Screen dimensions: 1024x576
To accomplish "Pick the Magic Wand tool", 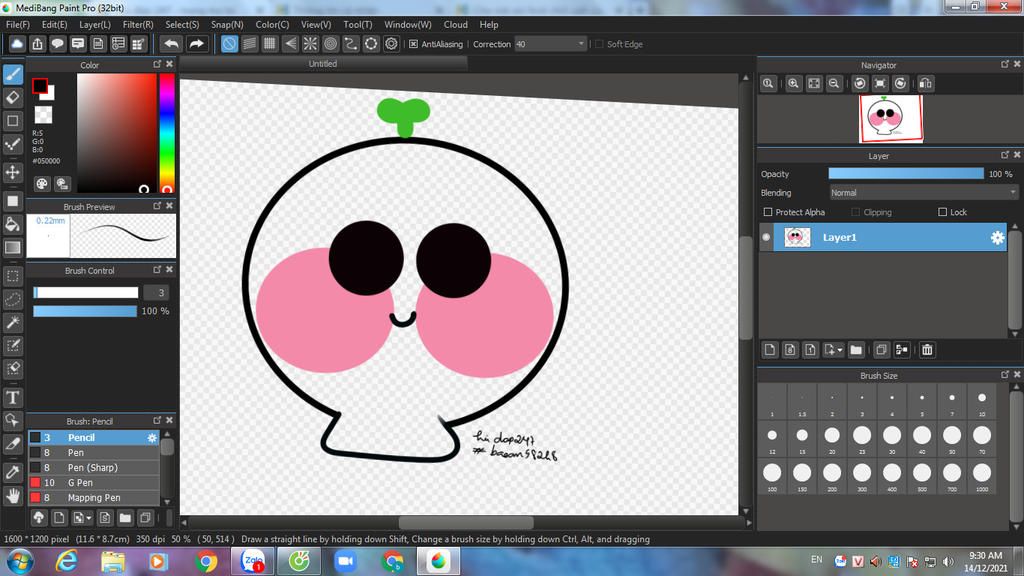I will [13, 322].
